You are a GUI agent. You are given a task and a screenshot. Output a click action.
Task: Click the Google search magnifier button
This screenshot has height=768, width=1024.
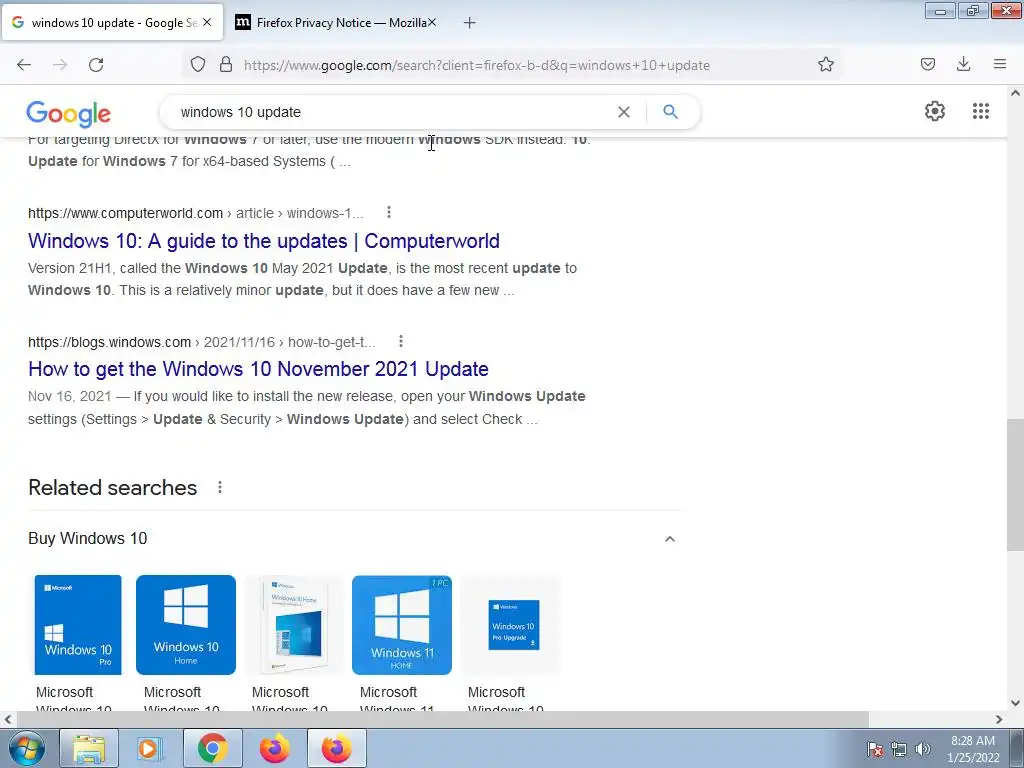670,112
